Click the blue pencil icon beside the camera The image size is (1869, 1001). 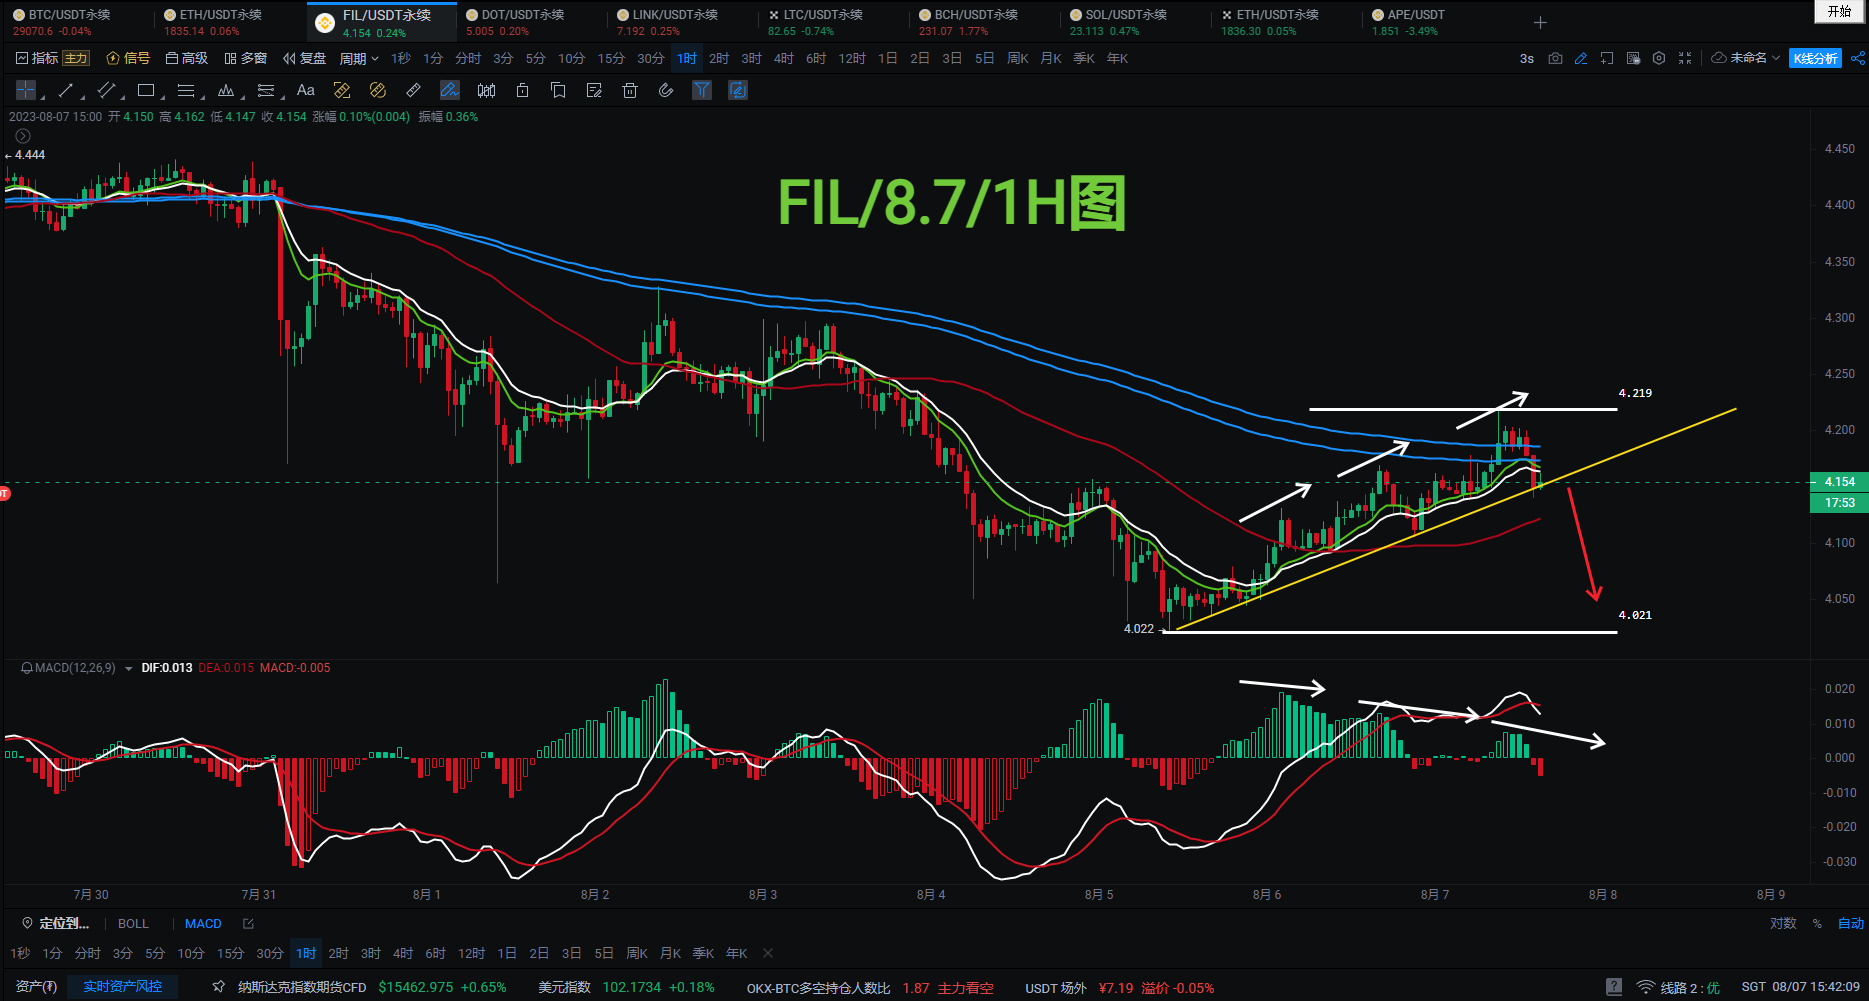[1581, 58]
